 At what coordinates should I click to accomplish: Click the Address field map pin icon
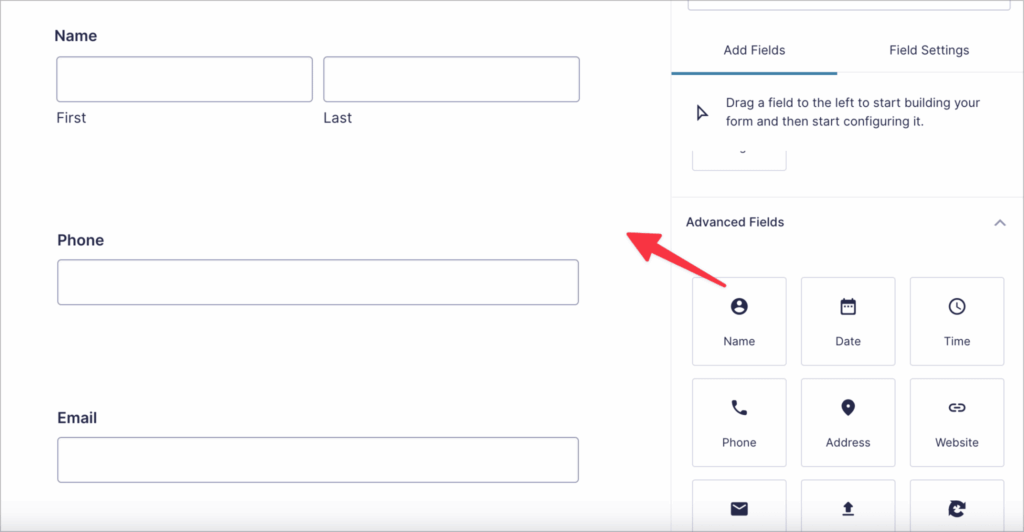[848, 408]
